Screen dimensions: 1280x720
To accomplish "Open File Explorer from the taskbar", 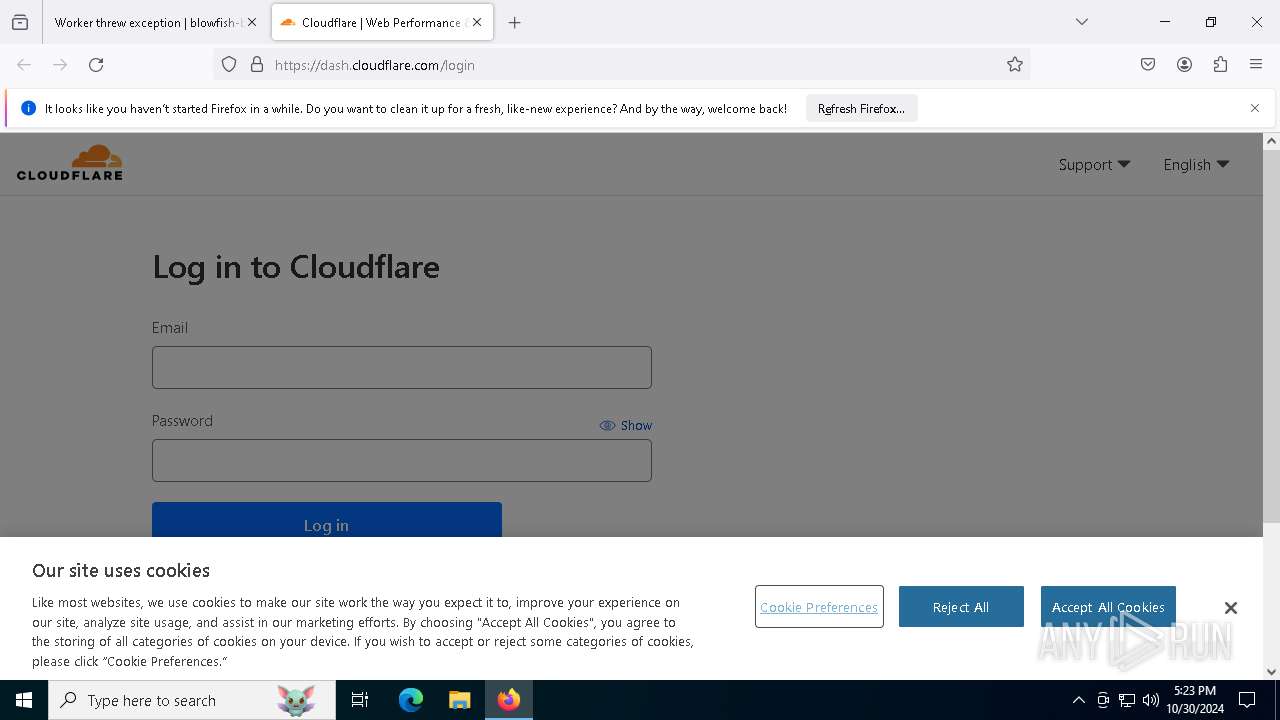I will point(459,700).
